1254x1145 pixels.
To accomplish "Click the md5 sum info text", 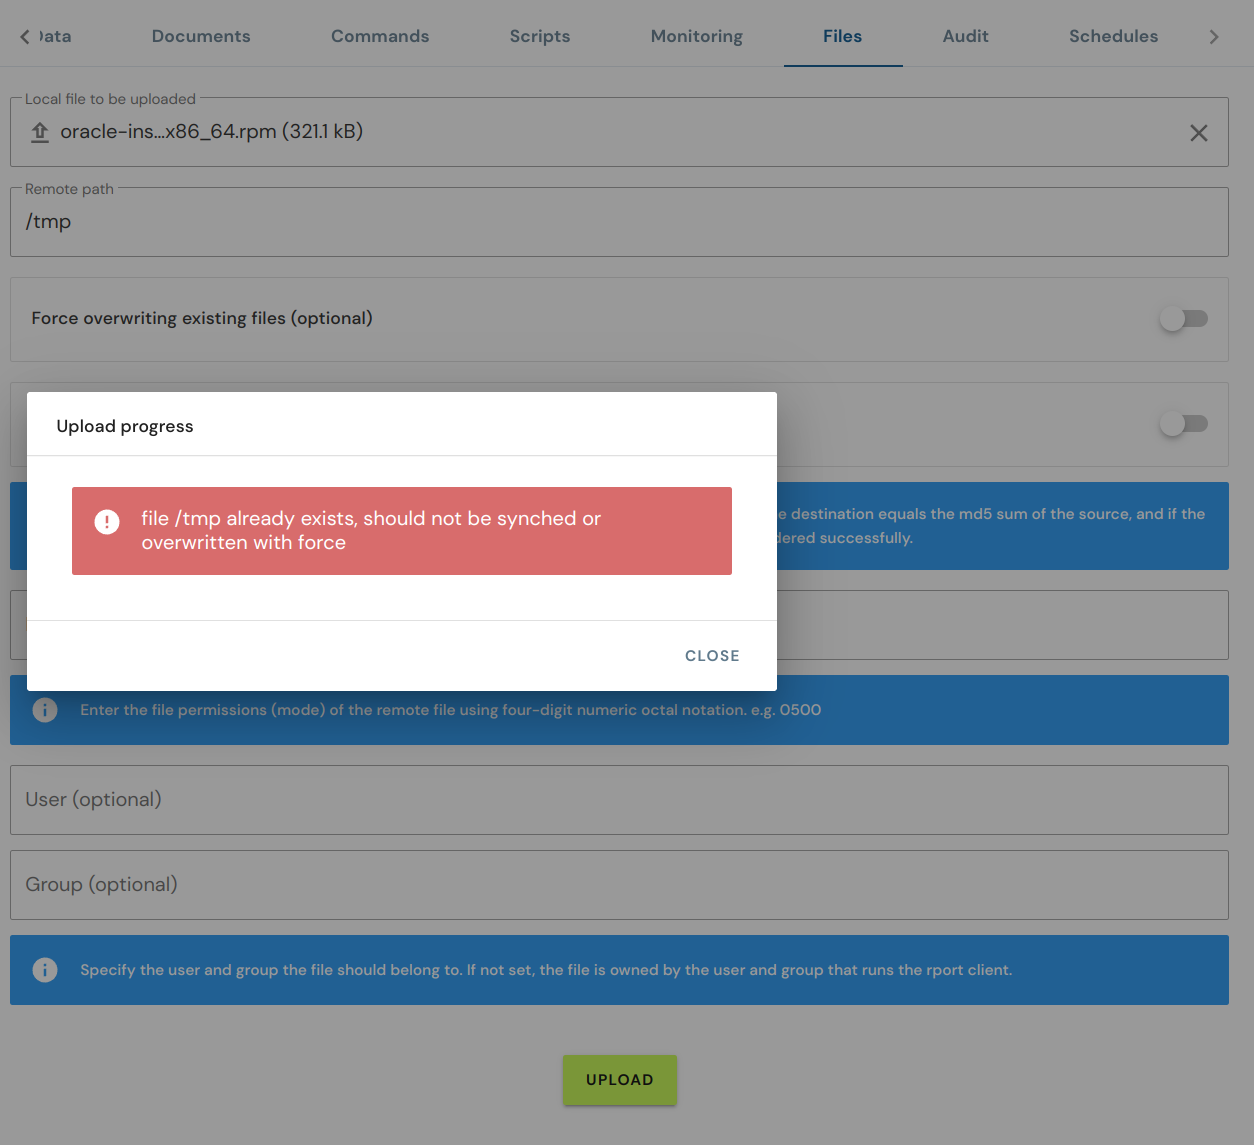I will coord(992,526).
